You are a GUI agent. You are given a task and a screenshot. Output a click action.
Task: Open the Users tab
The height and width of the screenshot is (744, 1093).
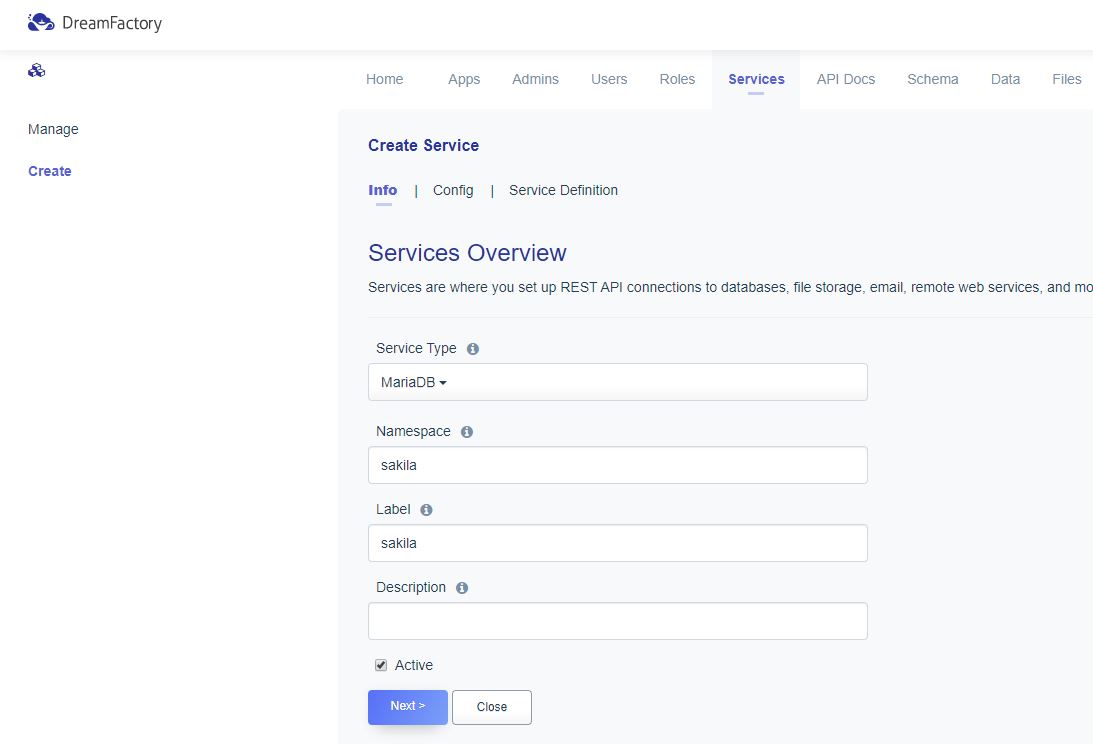click(x=609, y=79)
